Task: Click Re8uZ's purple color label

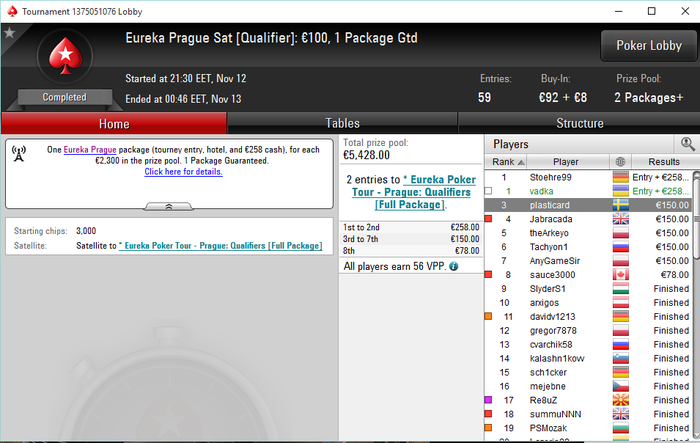Action: [x=488, y=400]
